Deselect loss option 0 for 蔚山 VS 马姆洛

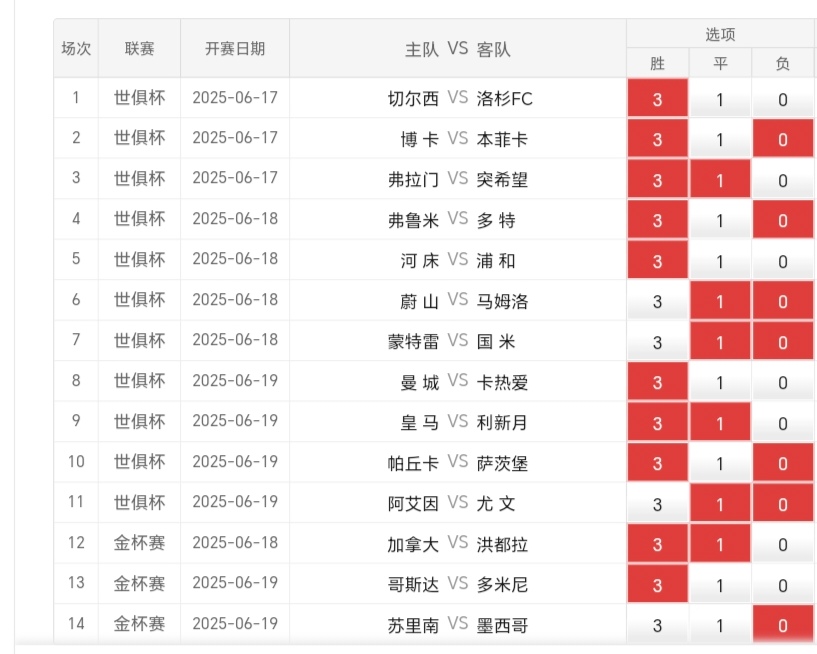(x=783, y=300)
